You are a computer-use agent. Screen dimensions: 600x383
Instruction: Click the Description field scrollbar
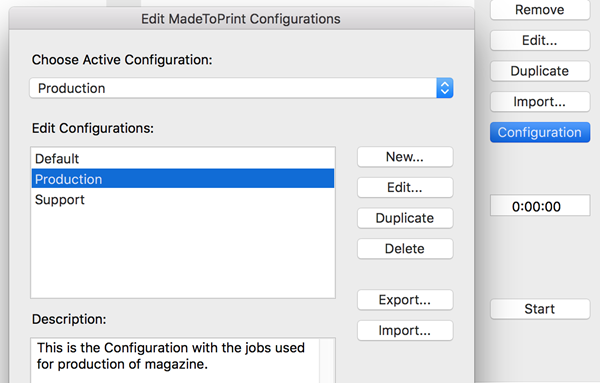coord(327,360)
